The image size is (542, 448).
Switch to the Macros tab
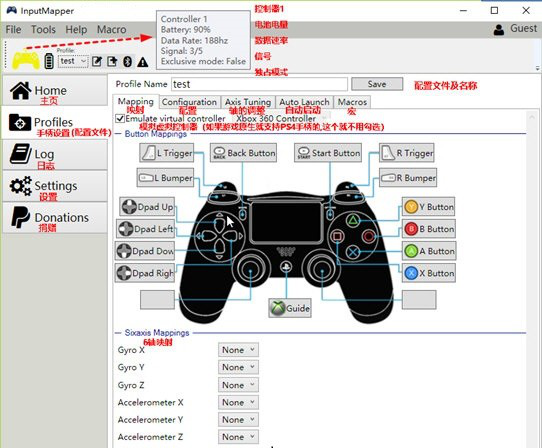352,102
